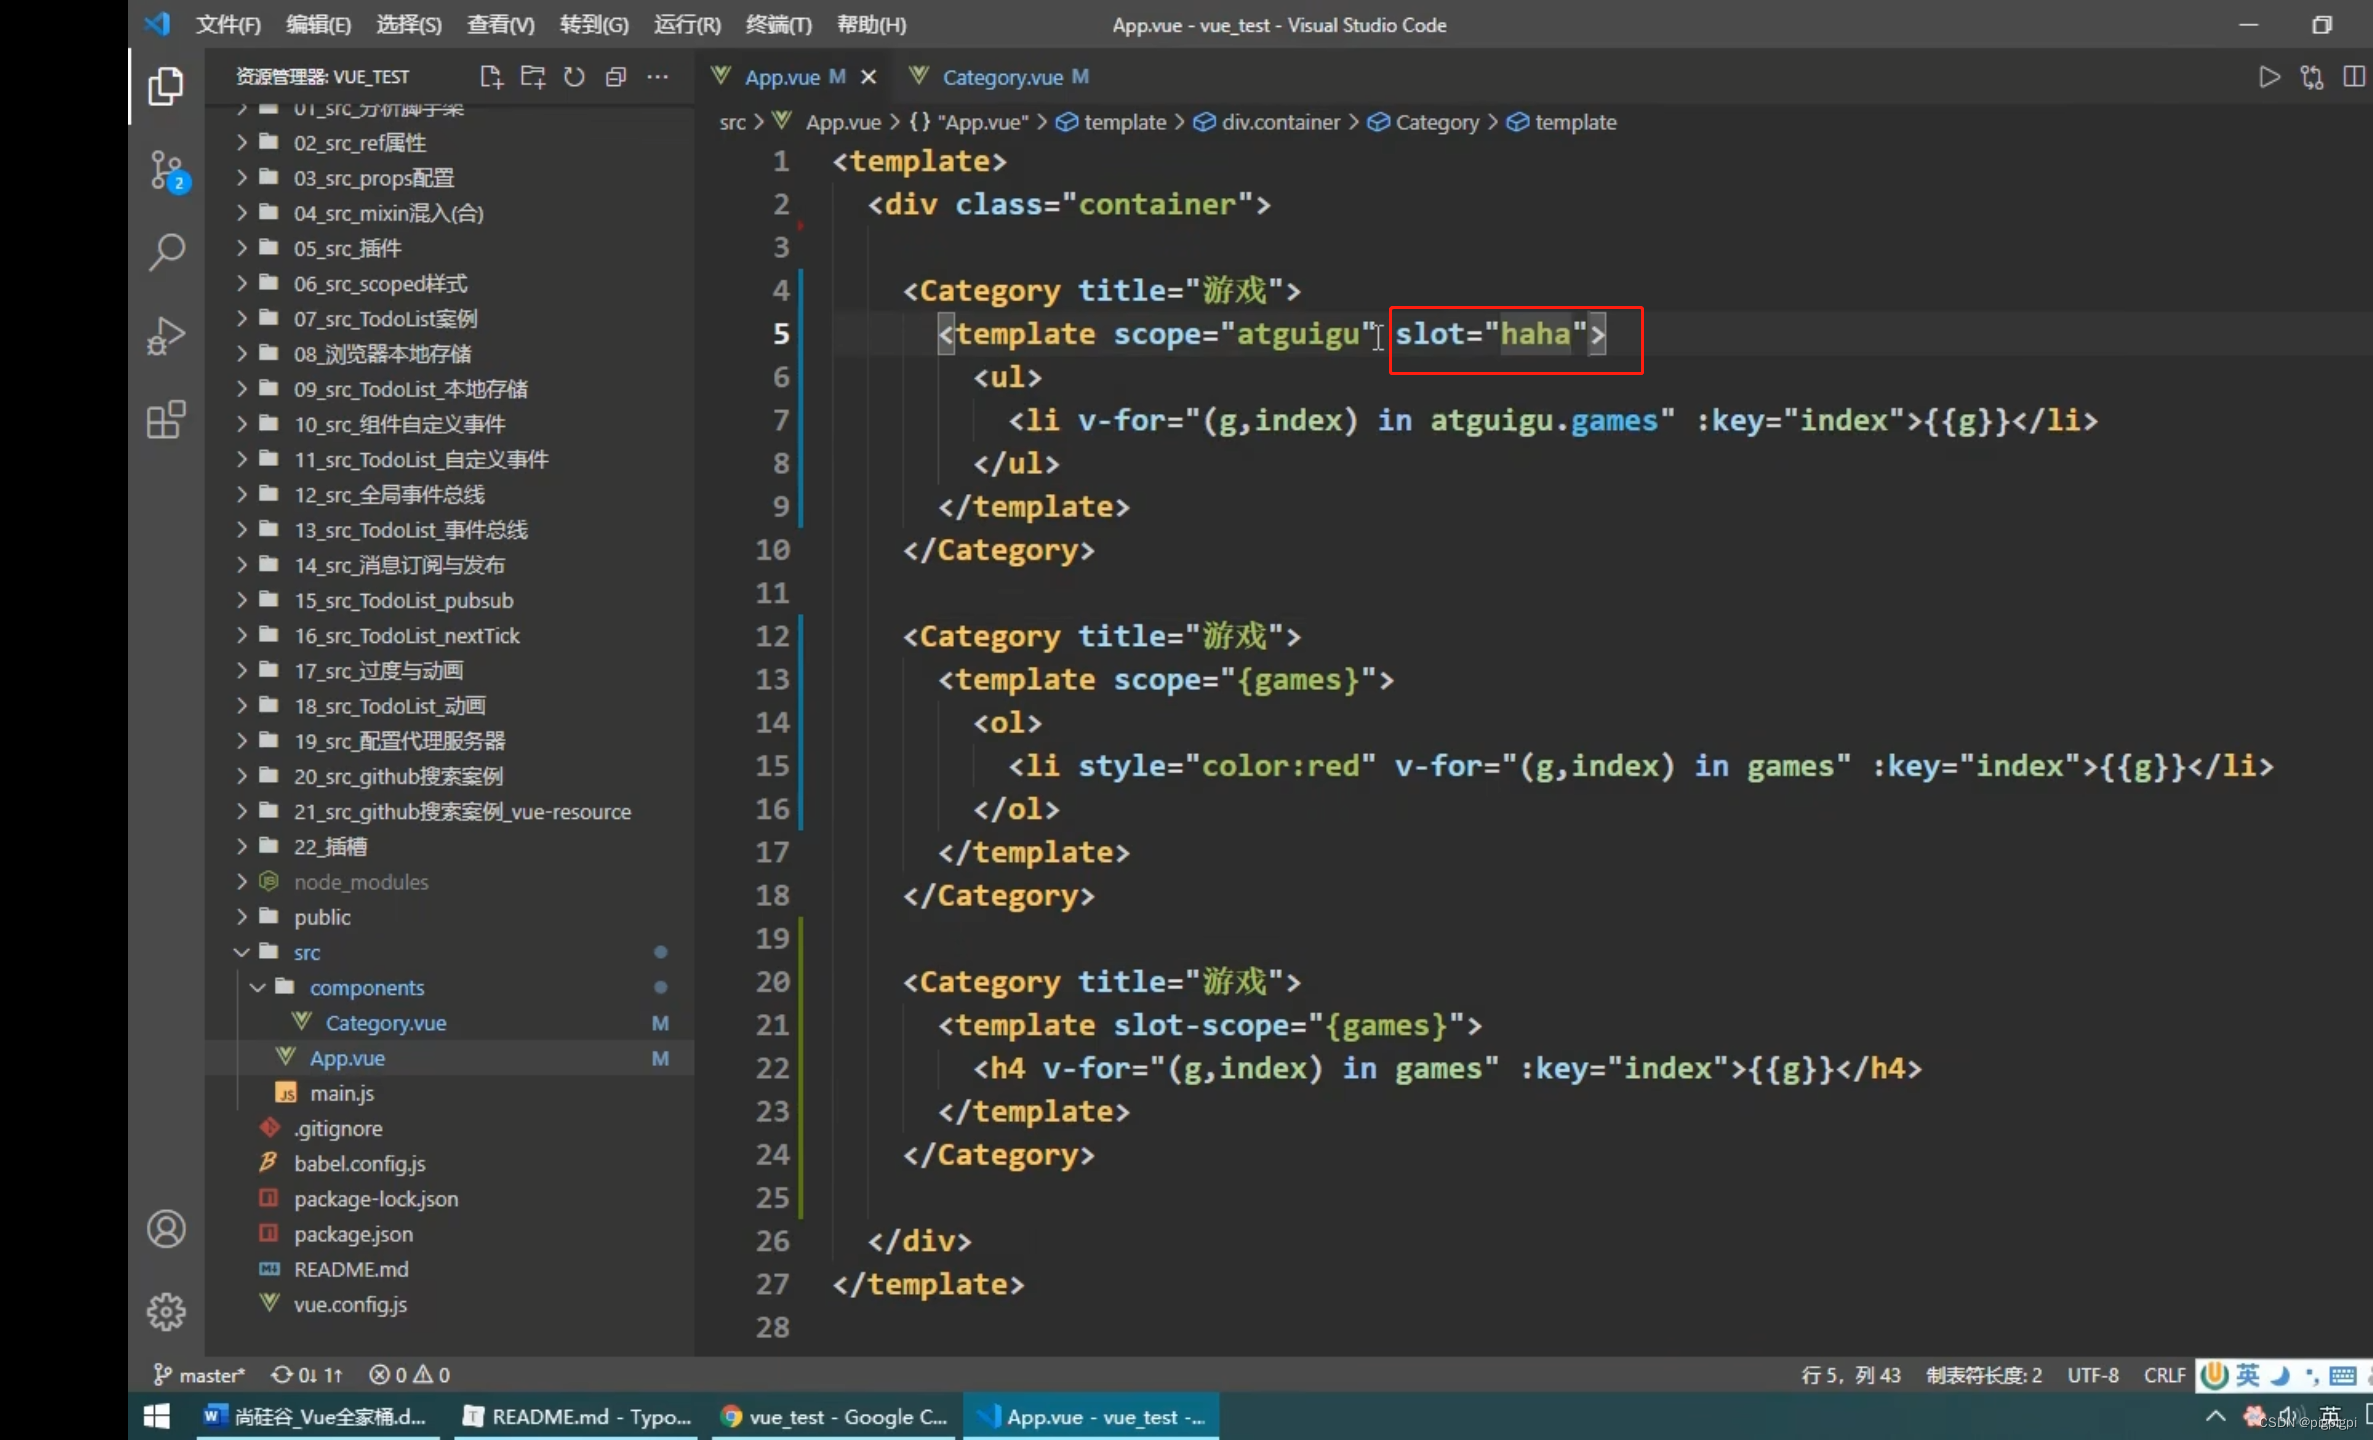
Task: Click line number 20 in the gutter
Action: click(772, 981)
